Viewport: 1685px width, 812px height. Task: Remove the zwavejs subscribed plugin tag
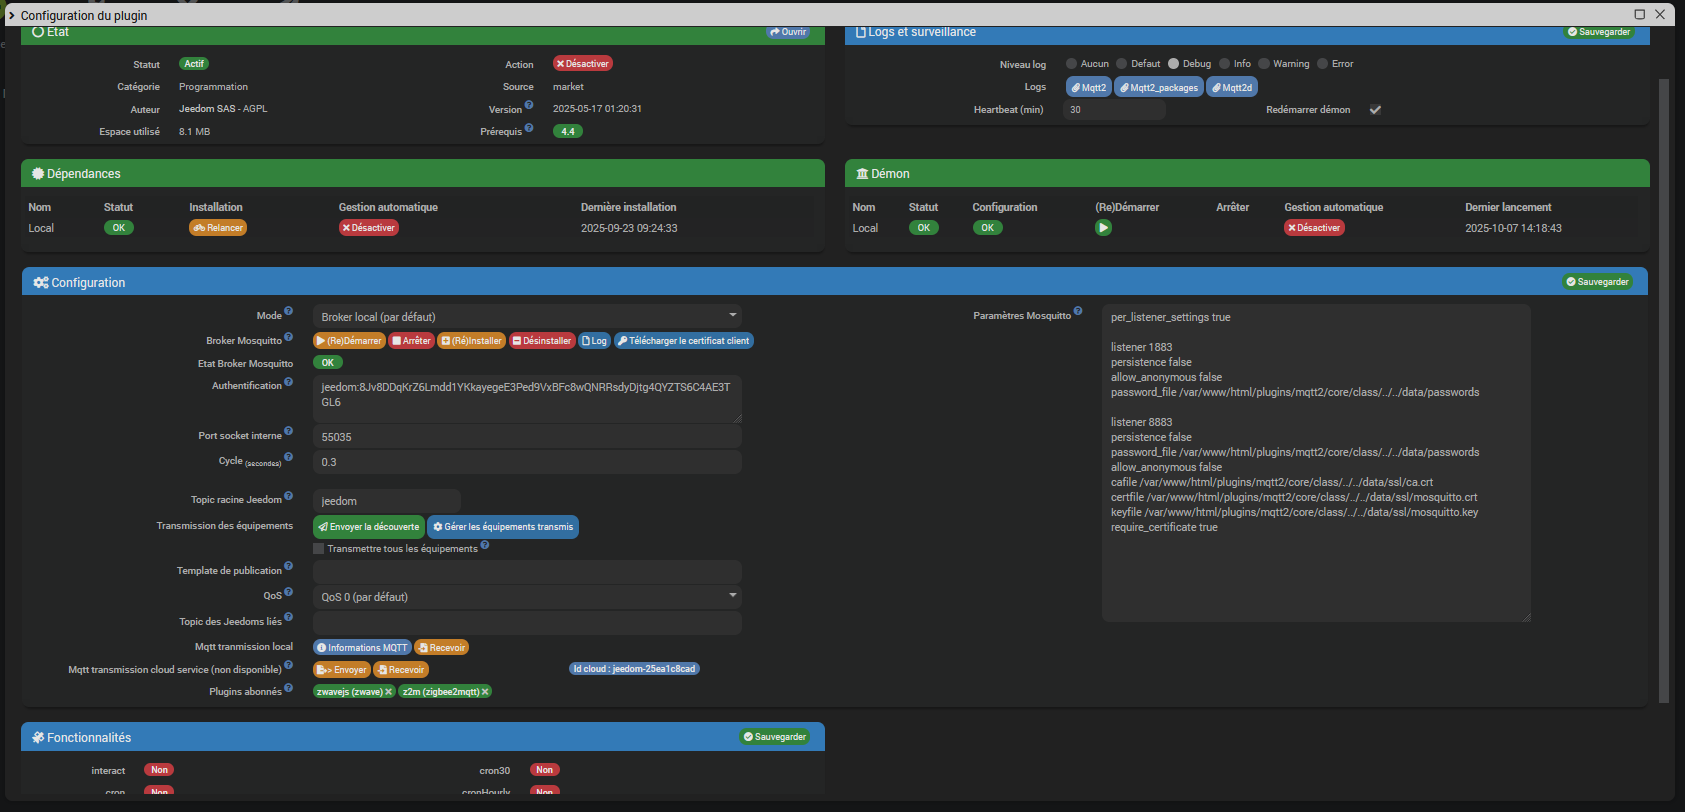coord(389,692)
